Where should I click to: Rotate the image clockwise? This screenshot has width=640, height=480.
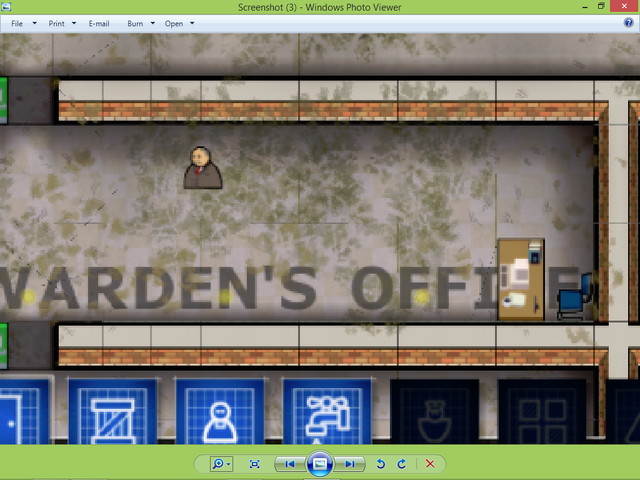(x=402, y=464)
